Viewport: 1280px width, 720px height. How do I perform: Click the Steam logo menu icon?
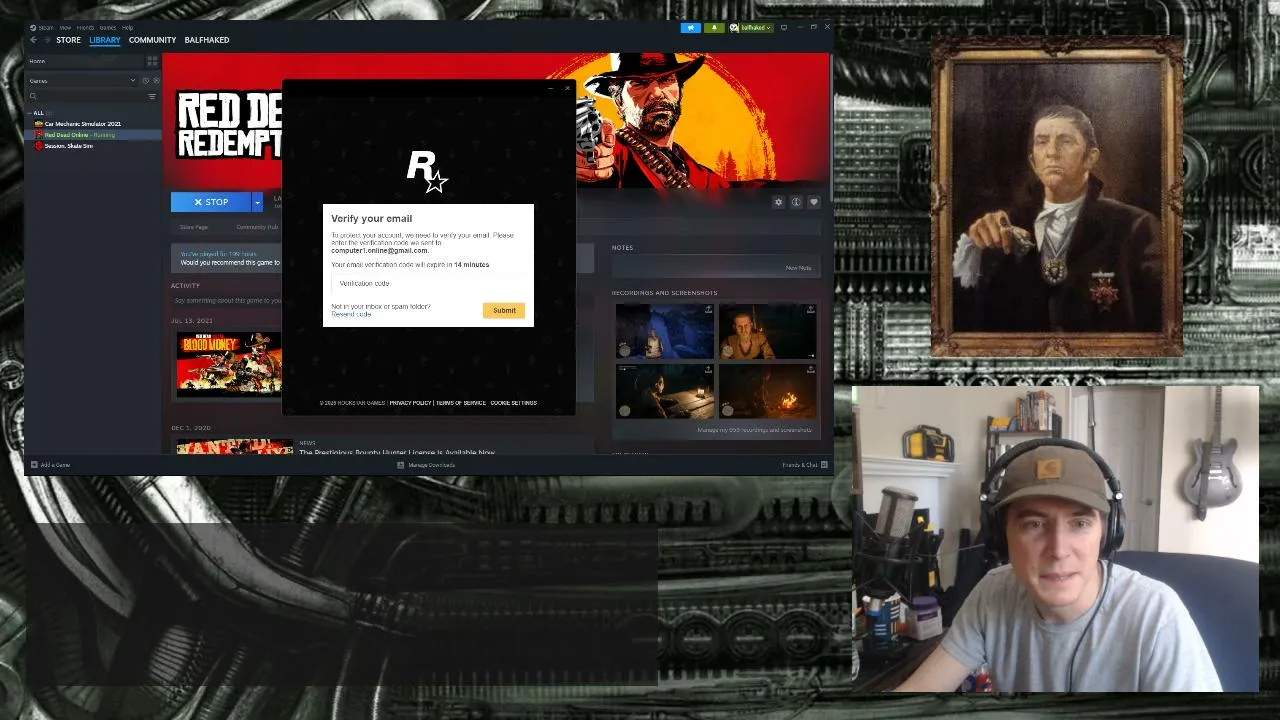(x=33, y=27)
